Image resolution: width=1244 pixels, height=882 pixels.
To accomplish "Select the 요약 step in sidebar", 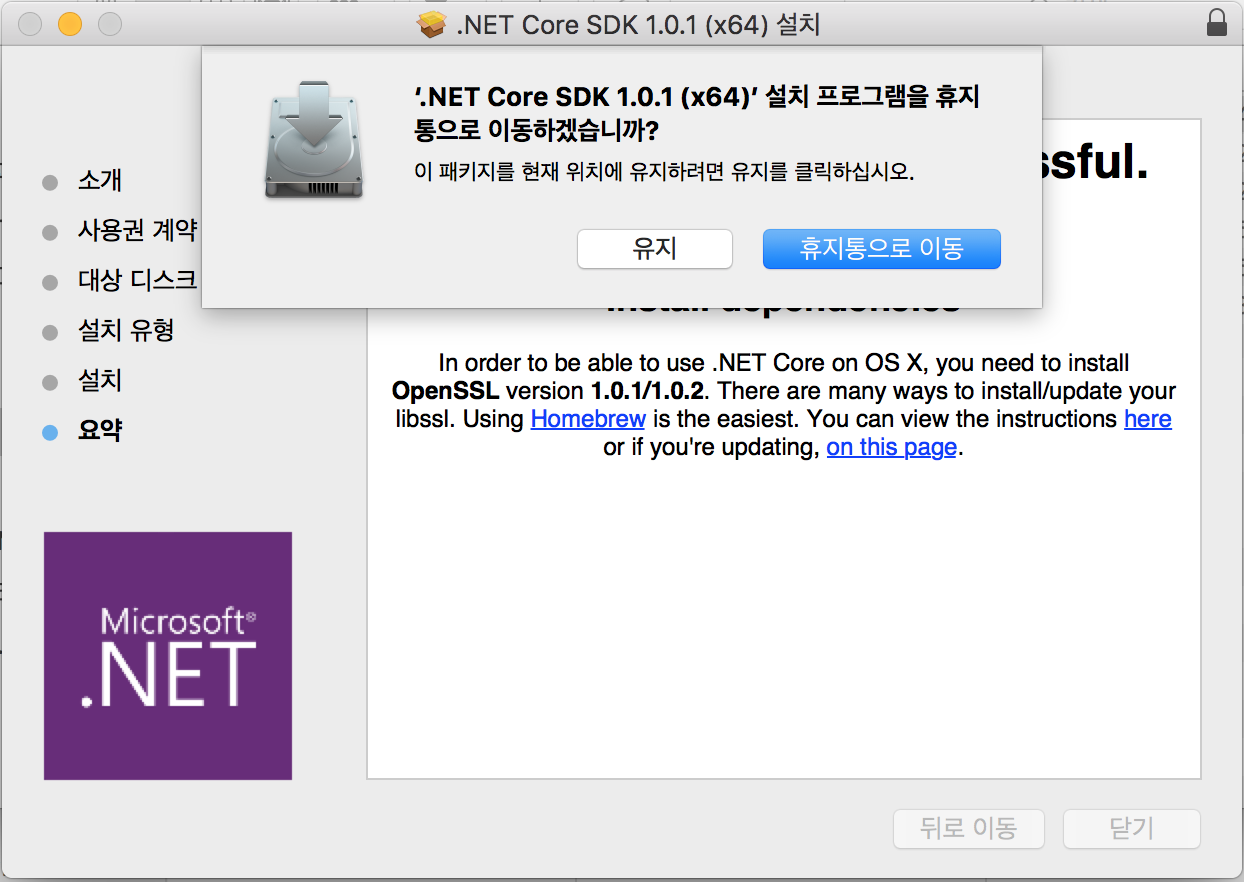I will pyautogui.click(x=100, y=431).
